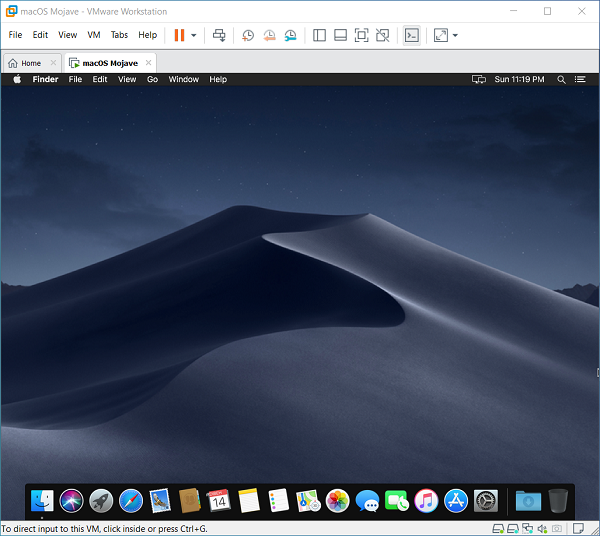600x536 pixels.
Task: Open VMware Edit menu
Action: point(40,35)
